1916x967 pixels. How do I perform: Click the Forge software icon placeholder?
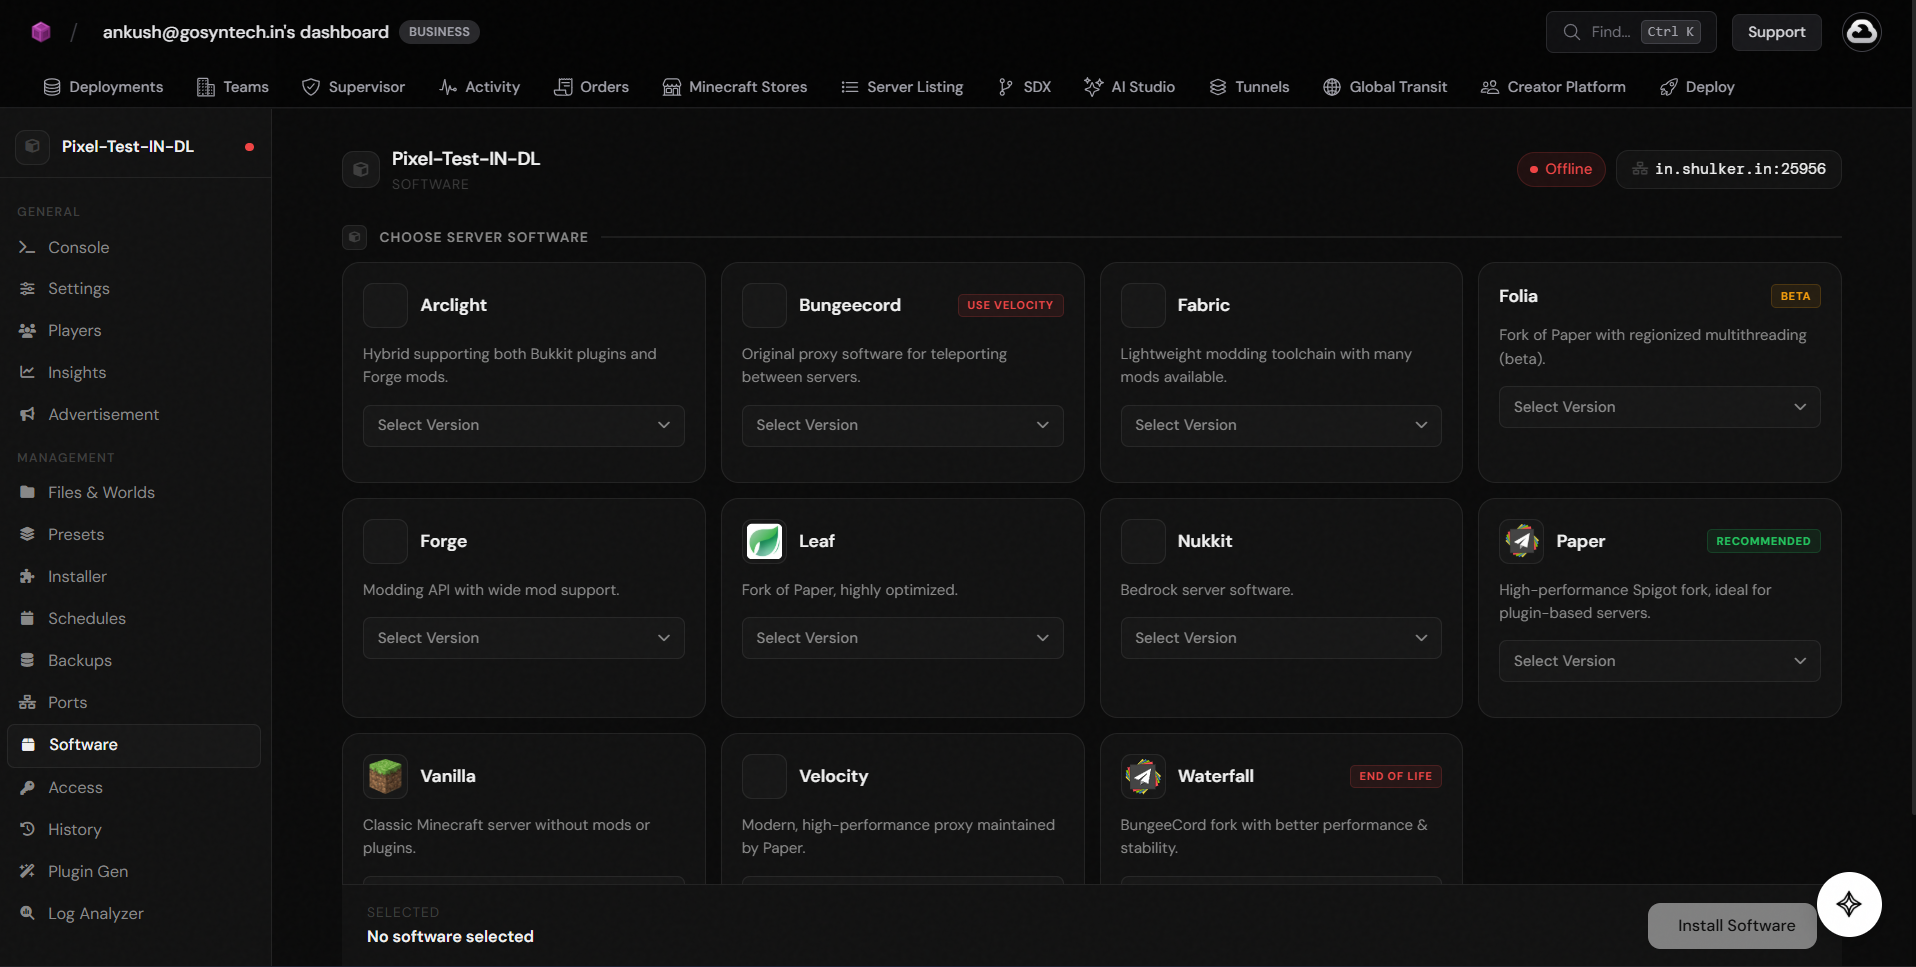385,541
